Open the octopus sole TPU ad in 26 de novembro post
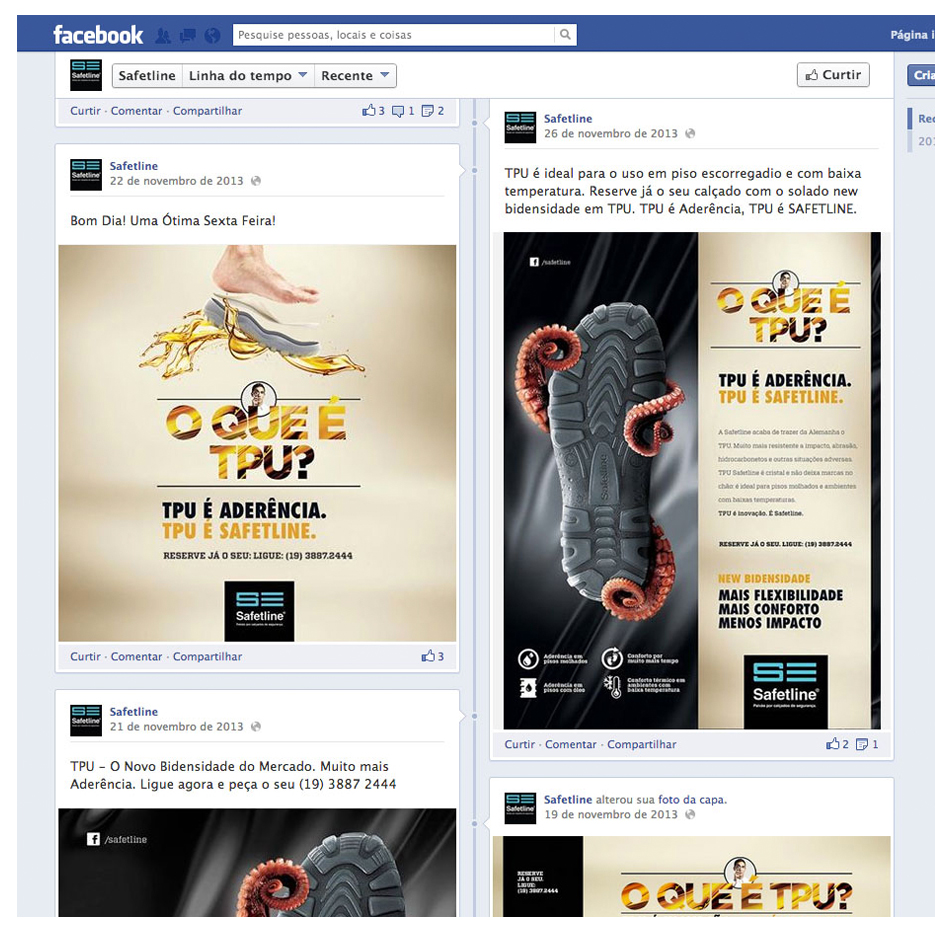935x930 pixels. pos(692,480)
